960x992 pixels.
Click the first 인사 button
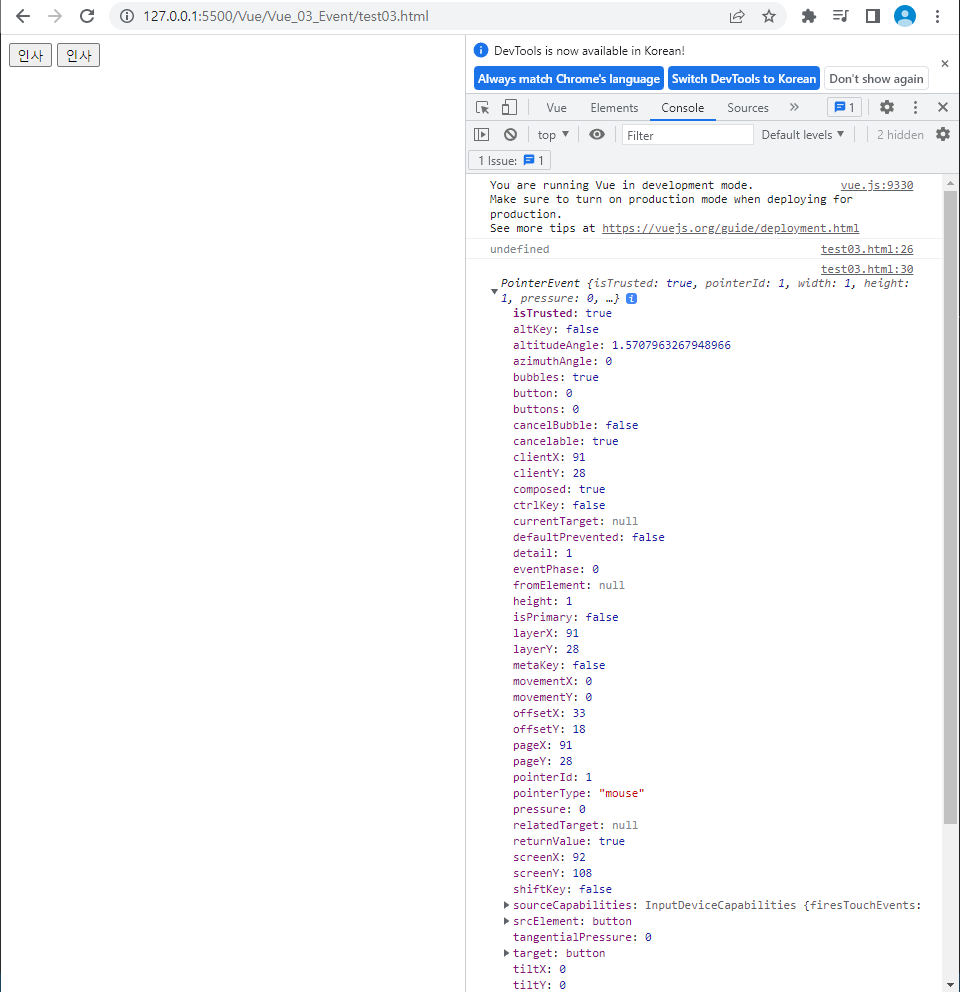click(x=30, y=55)
